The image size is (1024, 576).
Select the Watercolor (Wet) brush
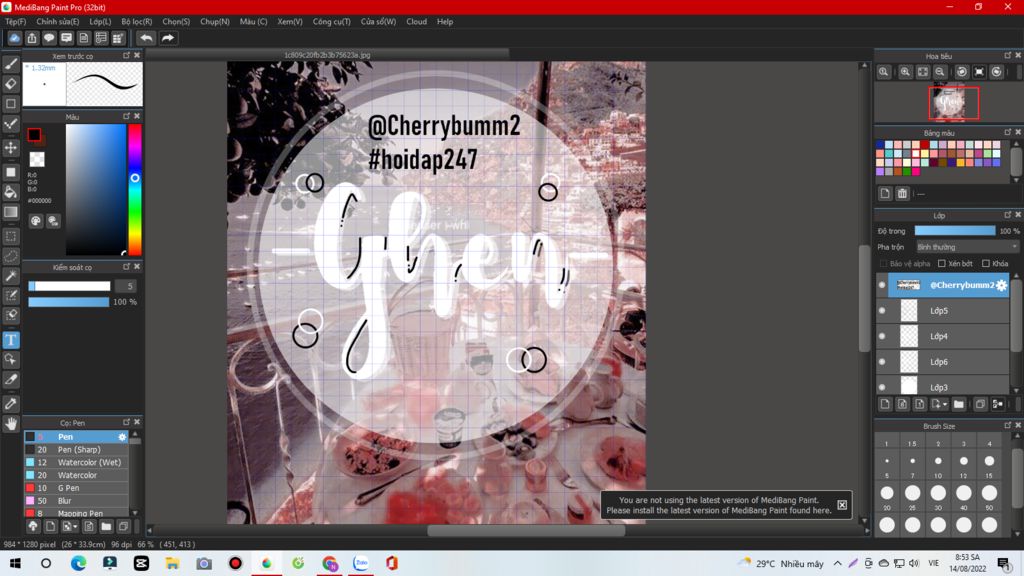click(x=76, y=462)
